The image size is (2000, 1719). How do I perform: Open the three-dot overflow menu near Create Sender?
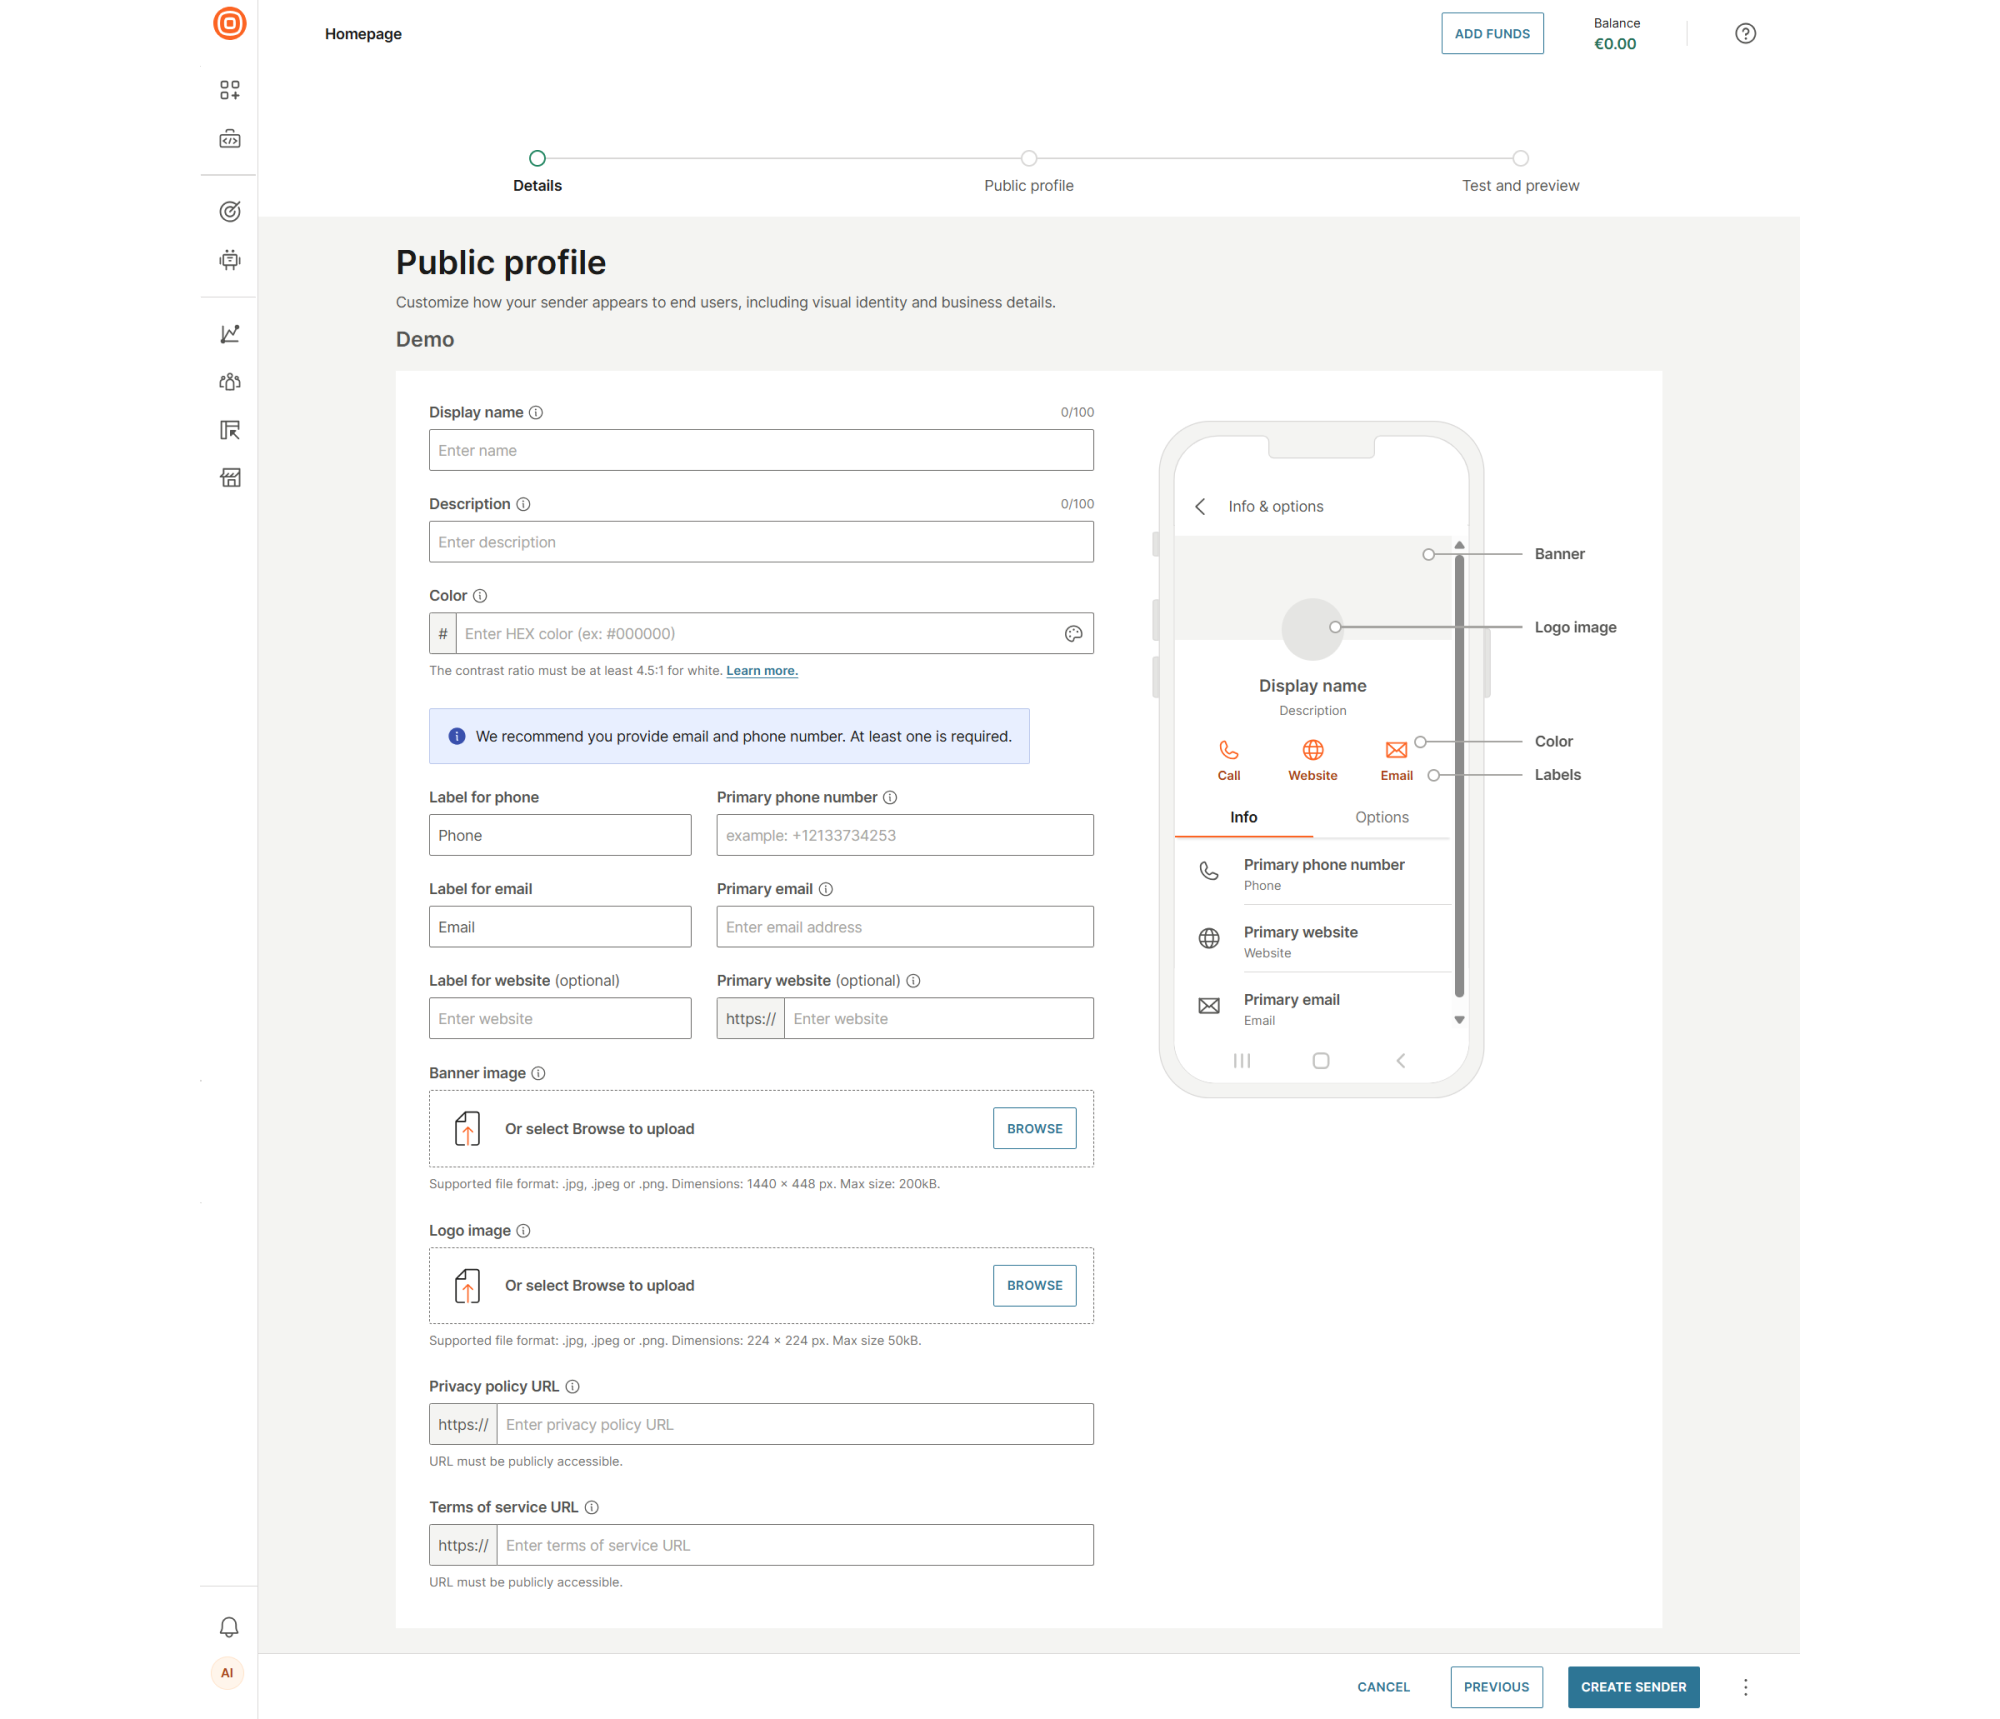point(1745,1687)
